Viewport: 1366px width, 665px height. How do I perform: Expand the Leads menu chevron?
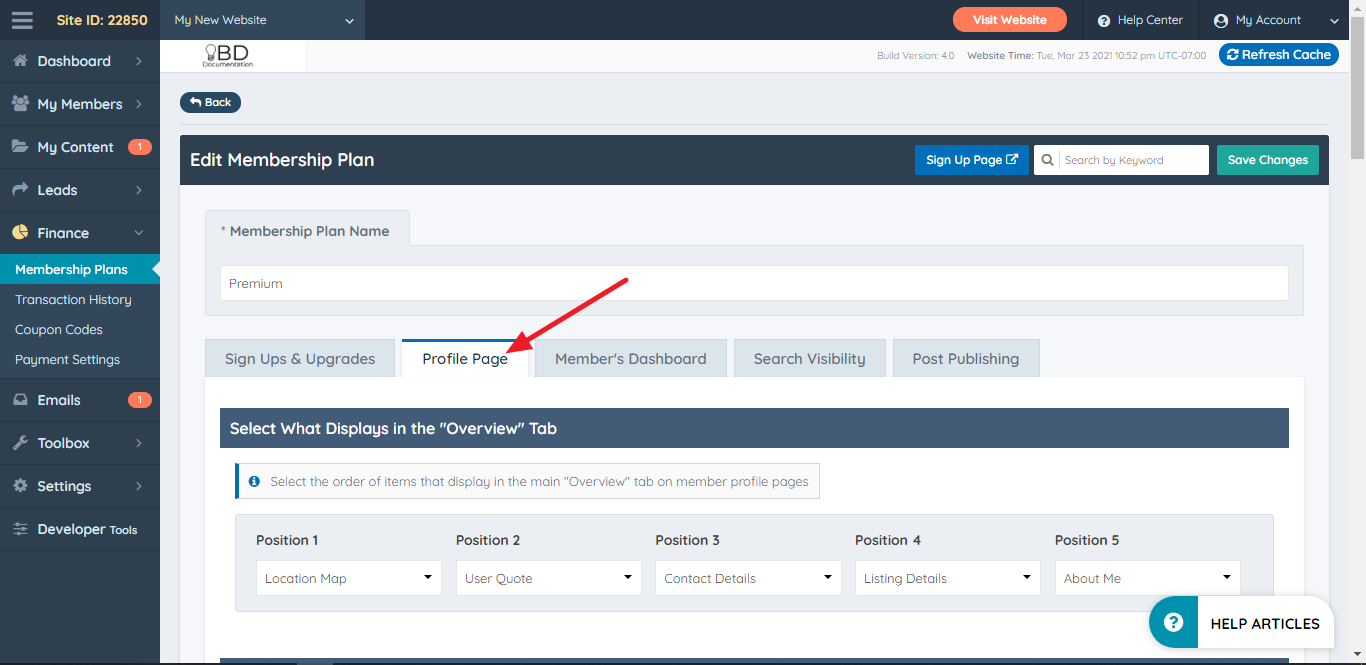[x=139, y=190]
